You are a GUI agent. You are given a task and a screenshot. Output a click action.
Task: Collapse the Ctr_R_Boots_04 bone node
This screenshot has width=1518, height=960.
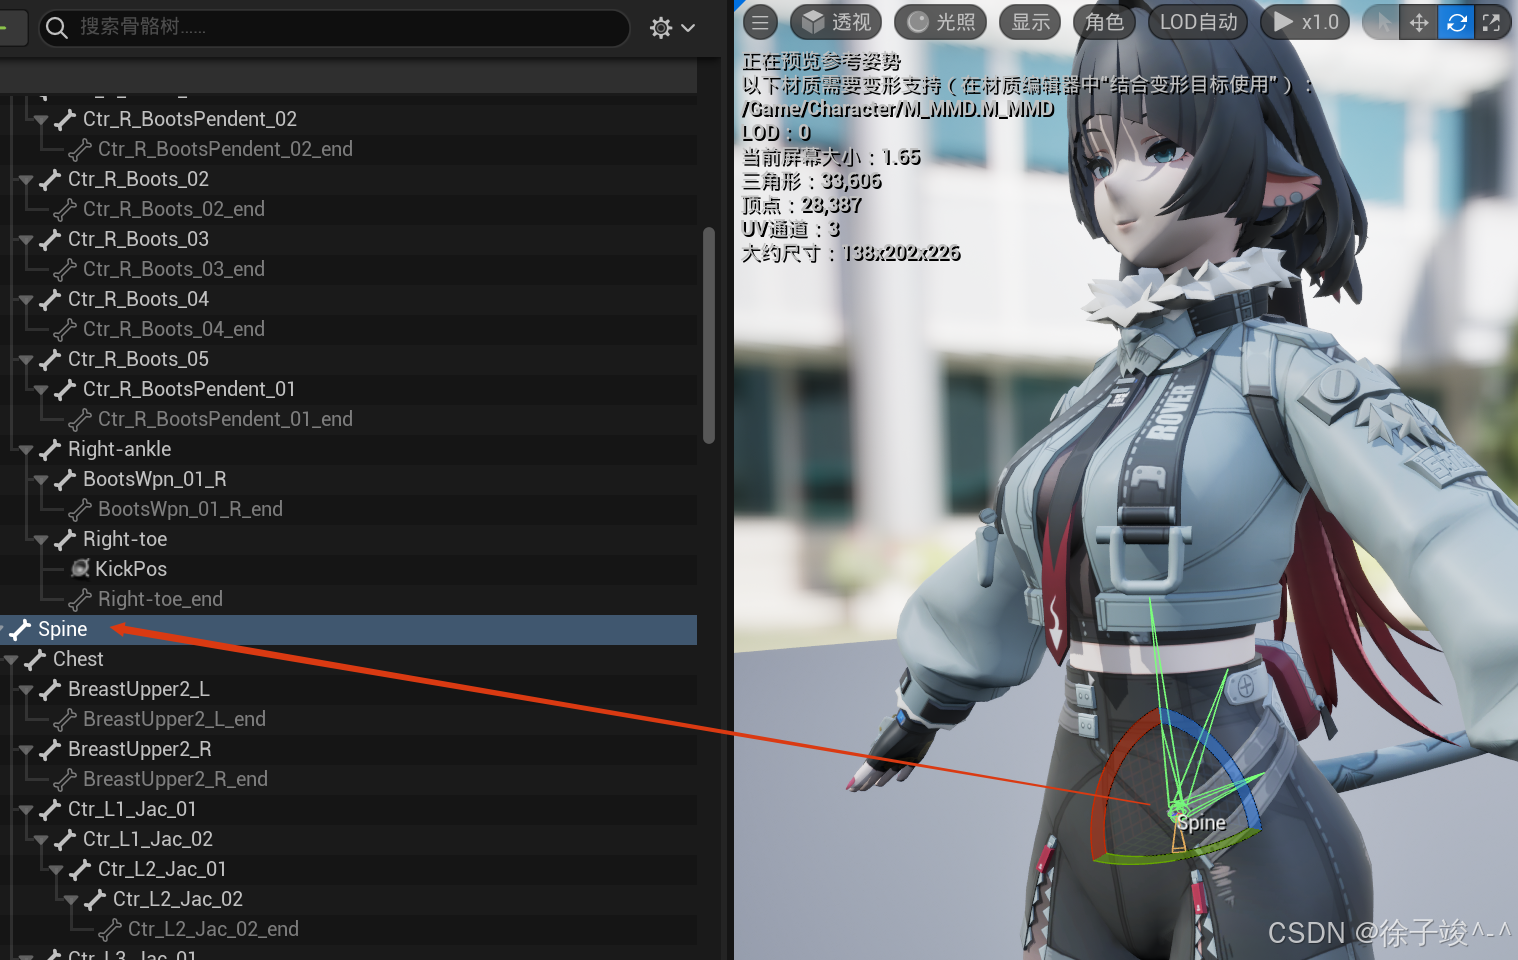tap(26, 300)
